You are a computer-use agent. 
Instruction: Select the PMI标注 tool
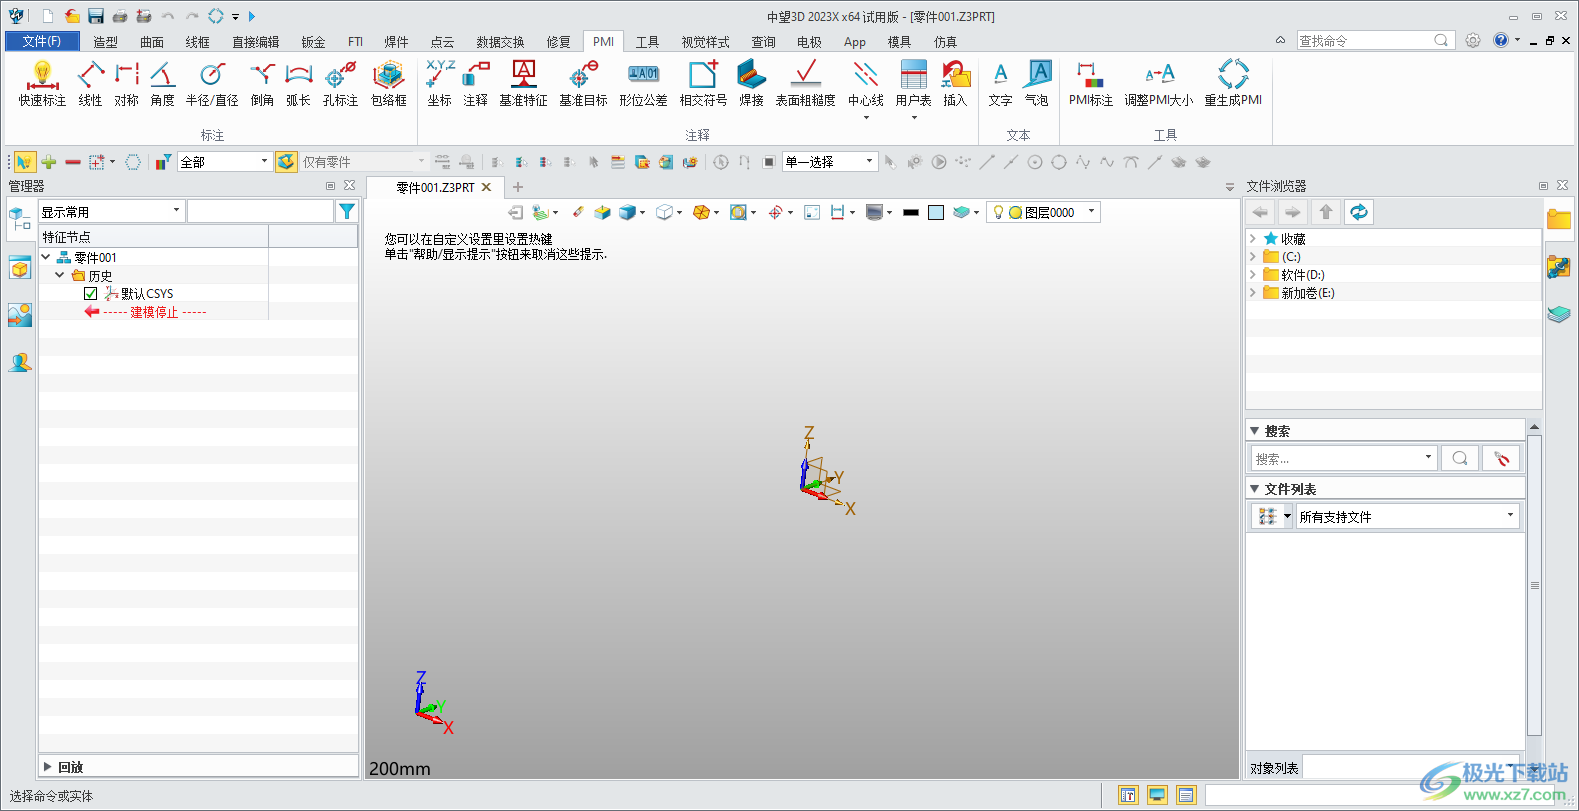pyautogui.click(x=1090, y=83)
